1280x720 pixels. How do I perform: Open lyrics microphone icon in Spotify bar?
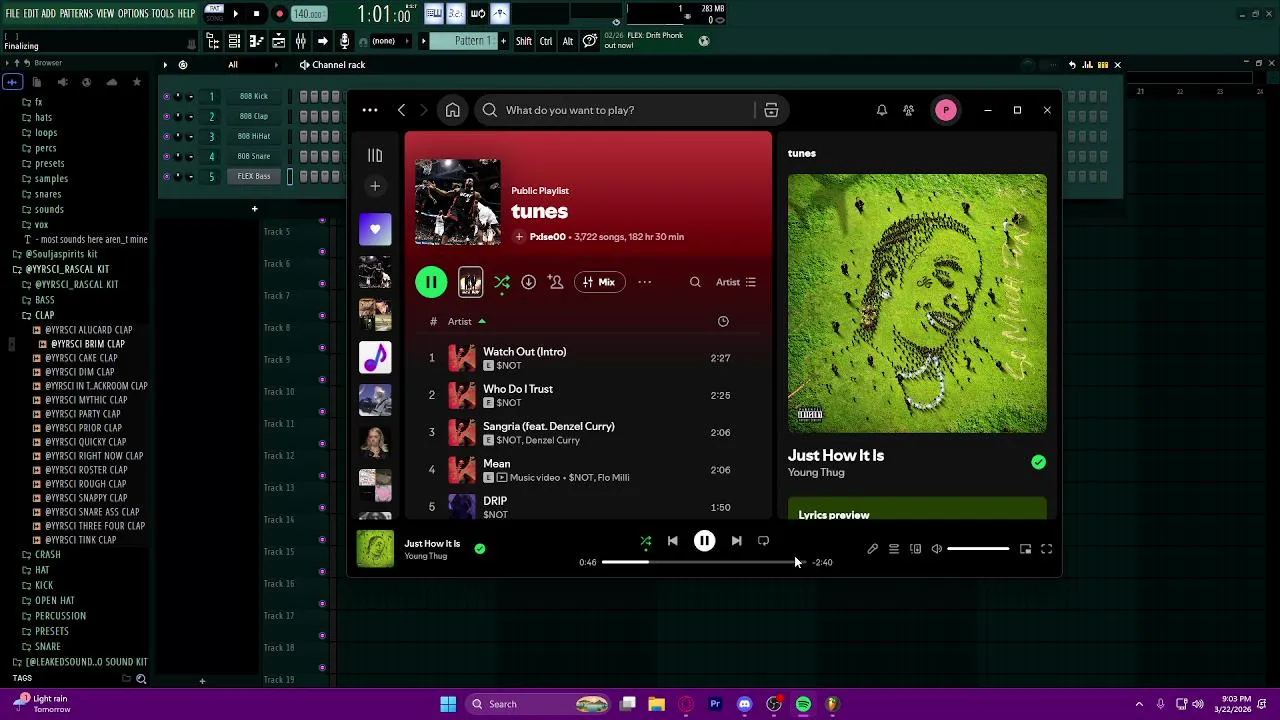pos(872,549)
